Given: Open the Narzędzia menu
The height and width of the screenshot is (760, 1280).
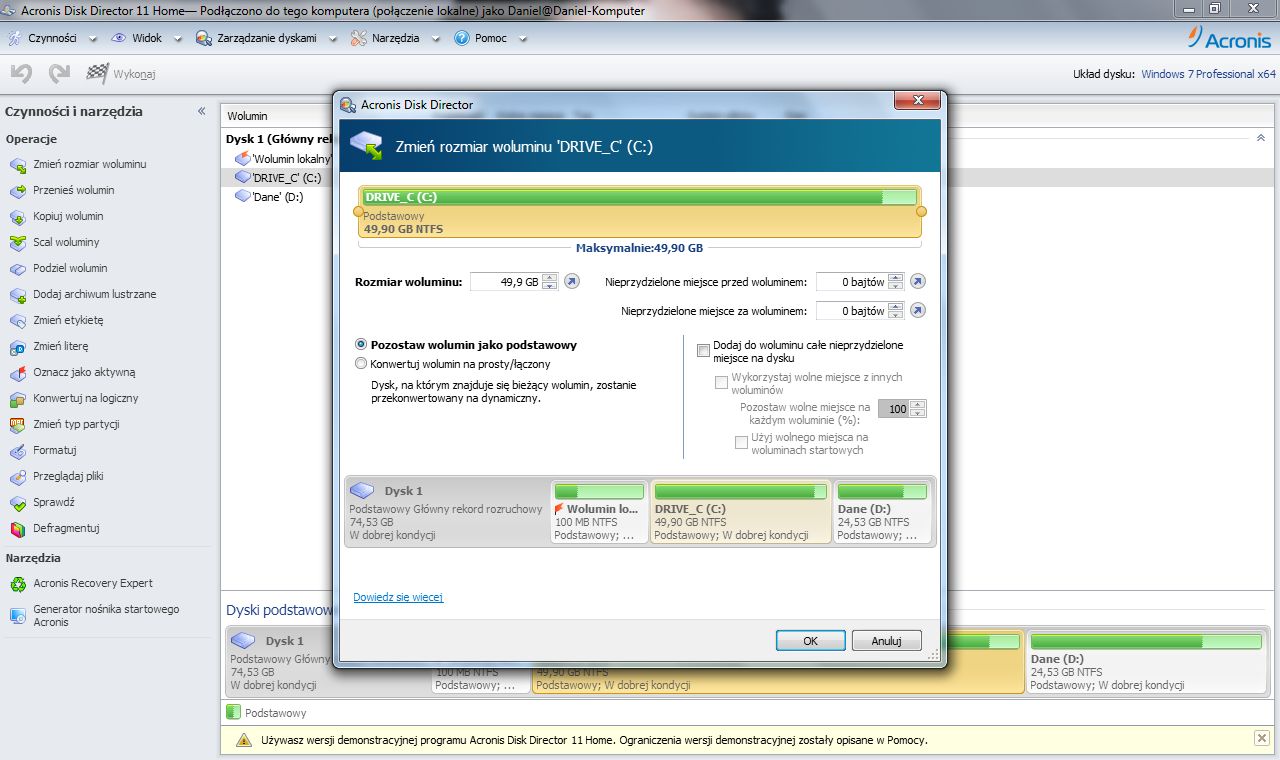Looking at the screenshot, I should point(397,38).
